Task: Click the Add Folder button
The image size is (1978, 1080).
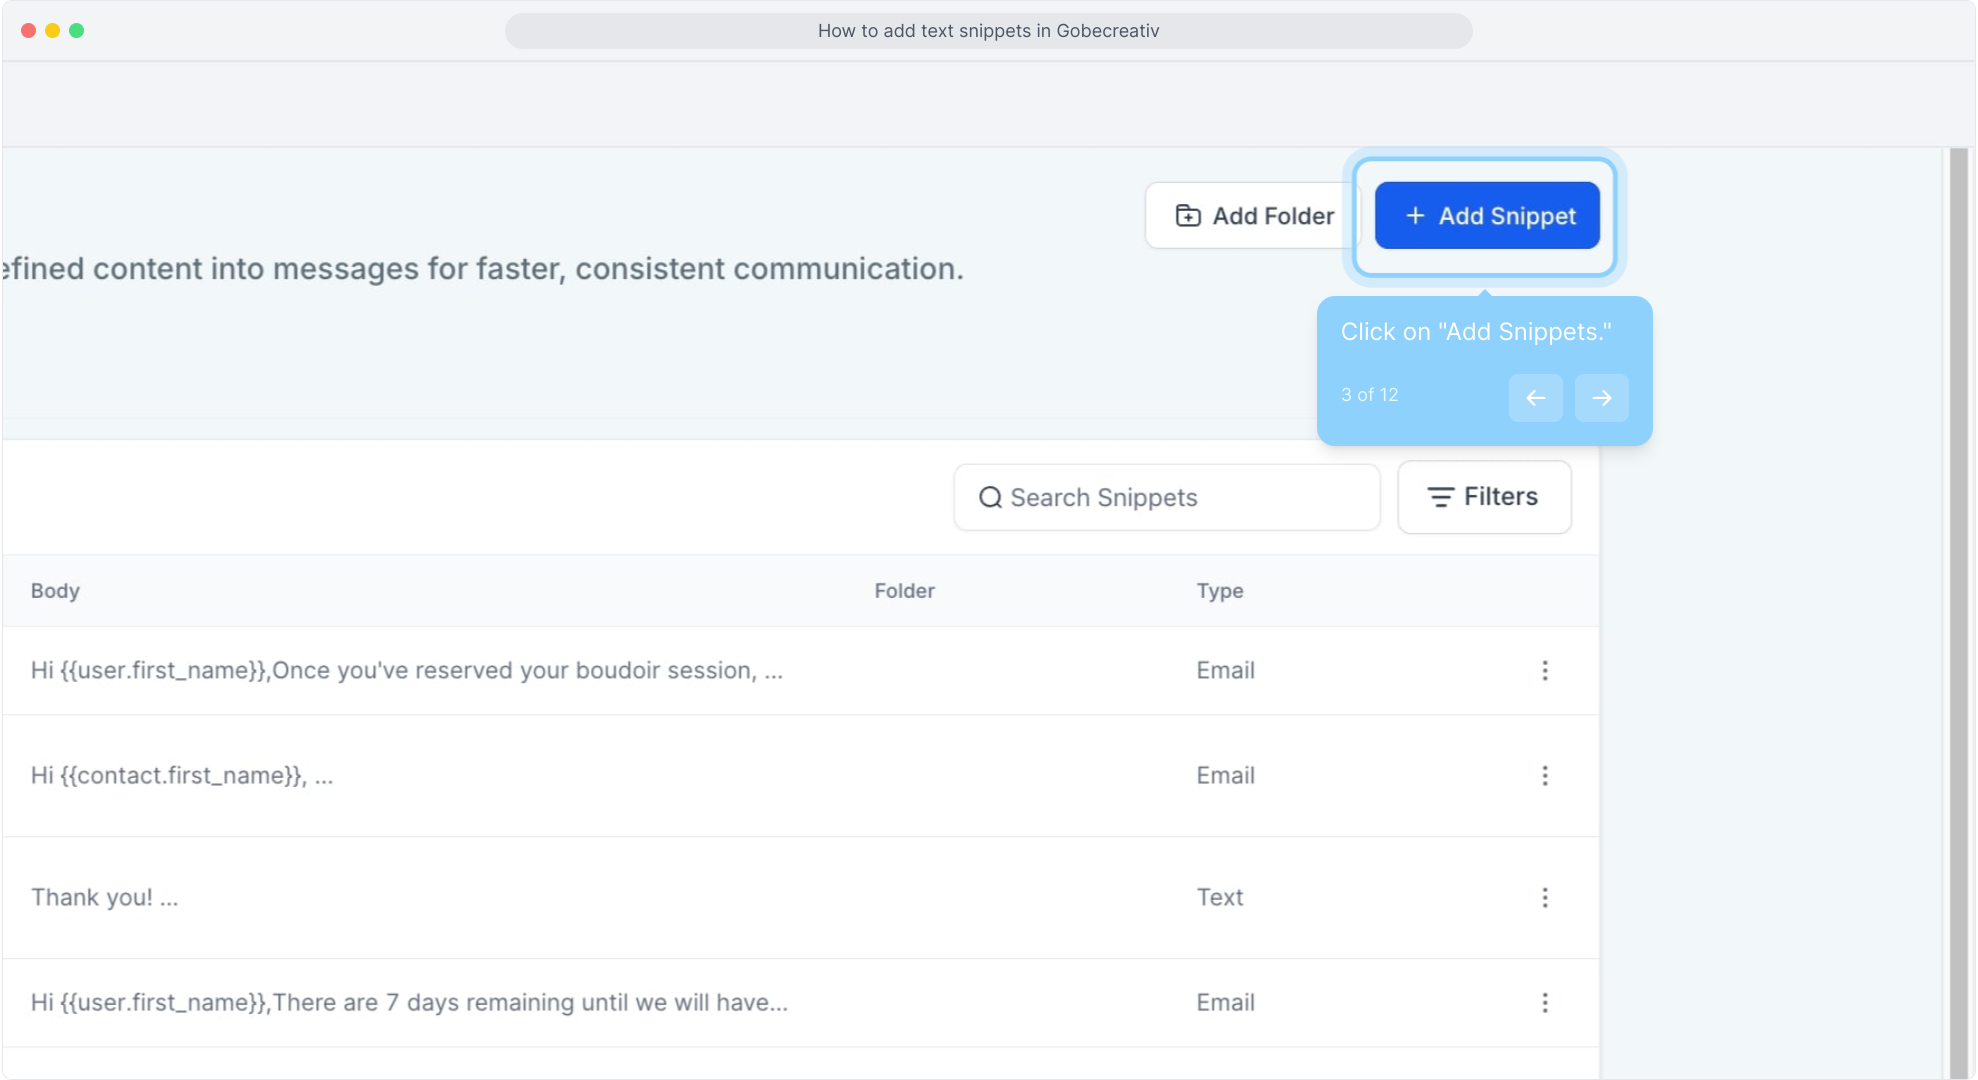Action: tap(1254, 216)
